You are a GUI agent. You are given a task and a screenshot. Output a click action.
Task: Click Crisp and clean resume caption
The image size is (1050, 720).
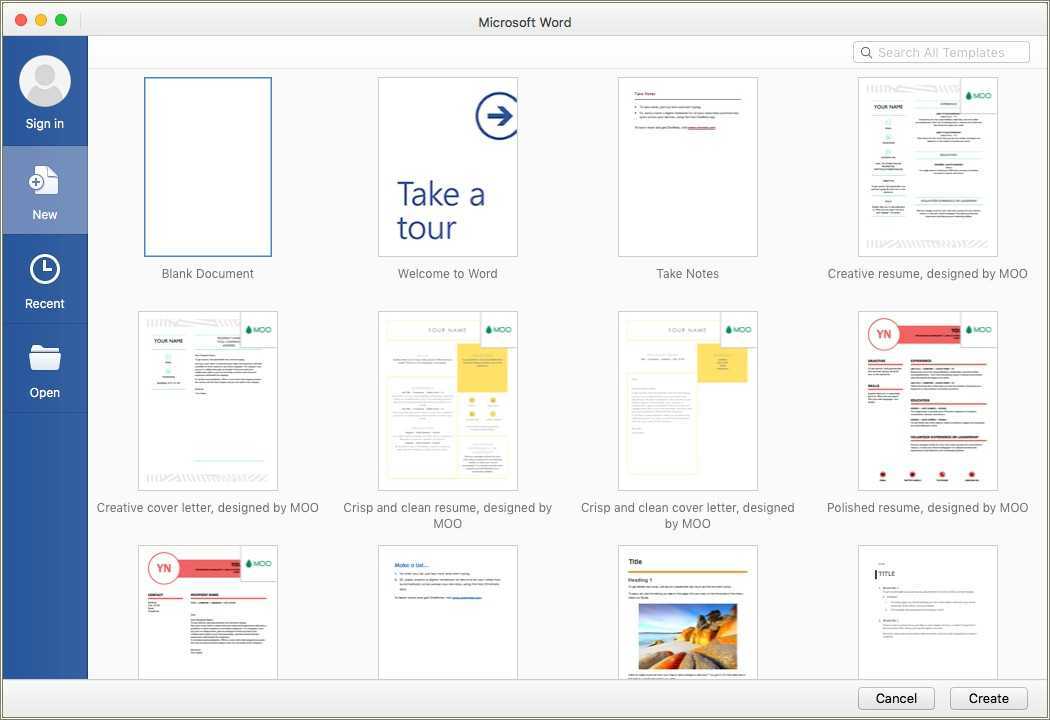point(448,516)
